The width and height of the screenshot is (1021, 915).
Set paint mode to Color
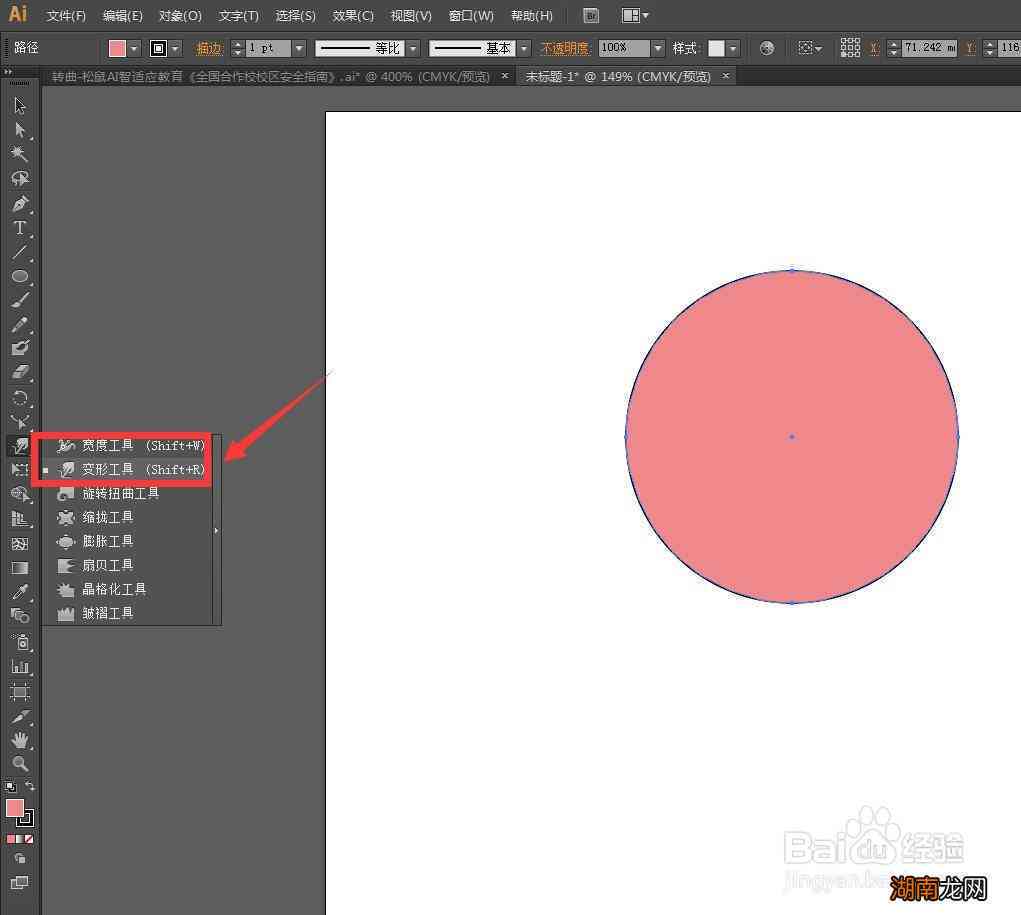click(x=11, y=839)
